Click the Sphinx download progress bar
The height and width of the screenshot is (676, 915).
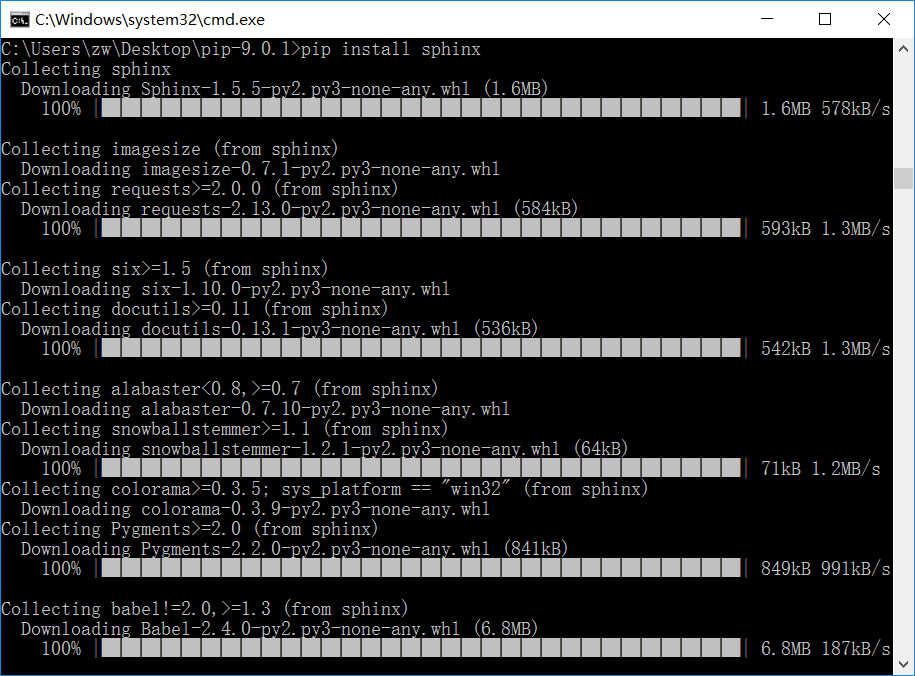pos(421,109)
